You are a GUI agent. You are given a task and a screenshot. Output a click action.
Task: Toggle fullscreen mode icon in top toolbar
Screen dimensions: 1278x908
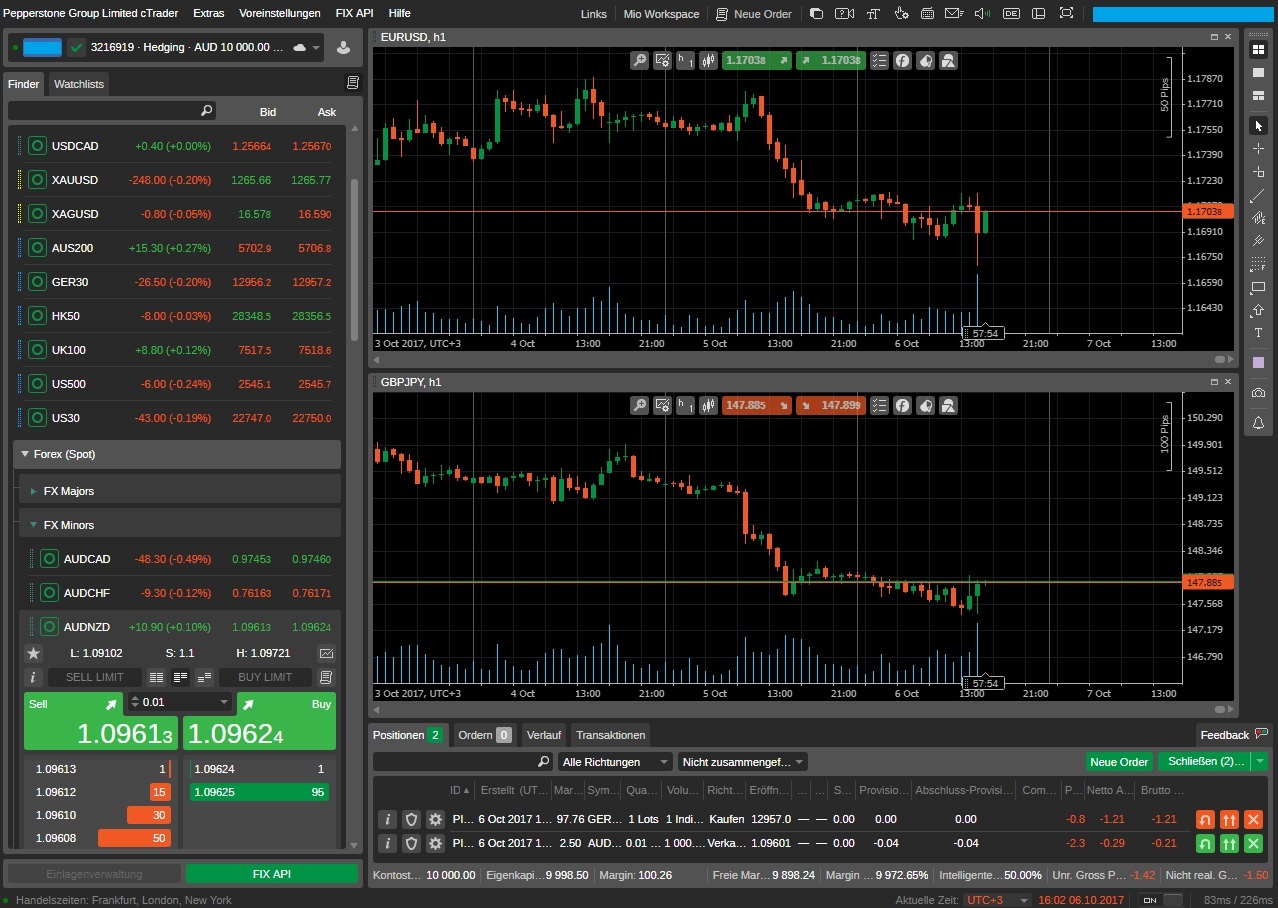pyautogui.click(x=1066, y=14)
